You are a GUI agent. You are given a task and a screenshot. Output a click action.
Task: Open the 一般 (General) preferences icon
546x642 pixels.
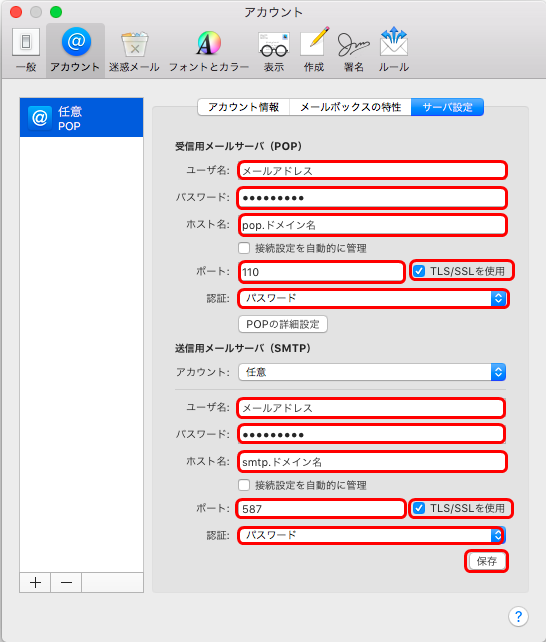[x=26, y=50]
